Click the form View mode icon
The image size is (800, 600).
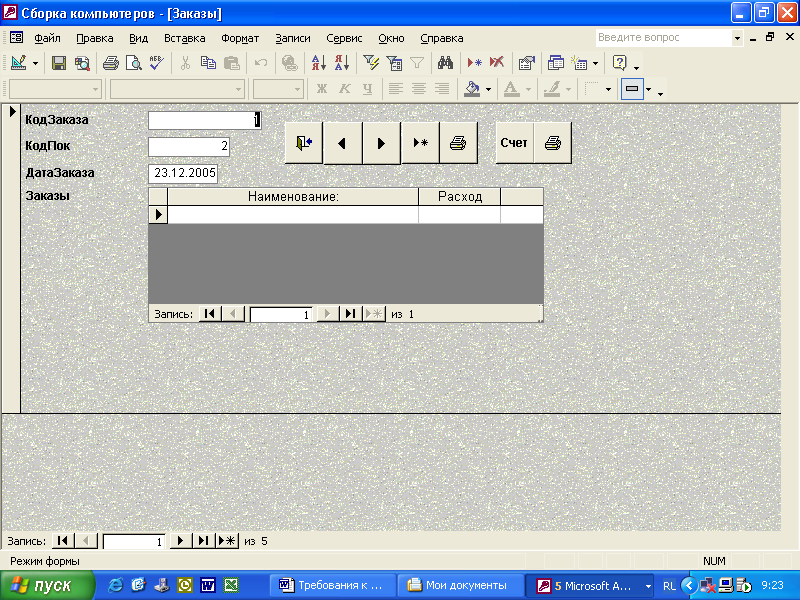pos(19,63)
